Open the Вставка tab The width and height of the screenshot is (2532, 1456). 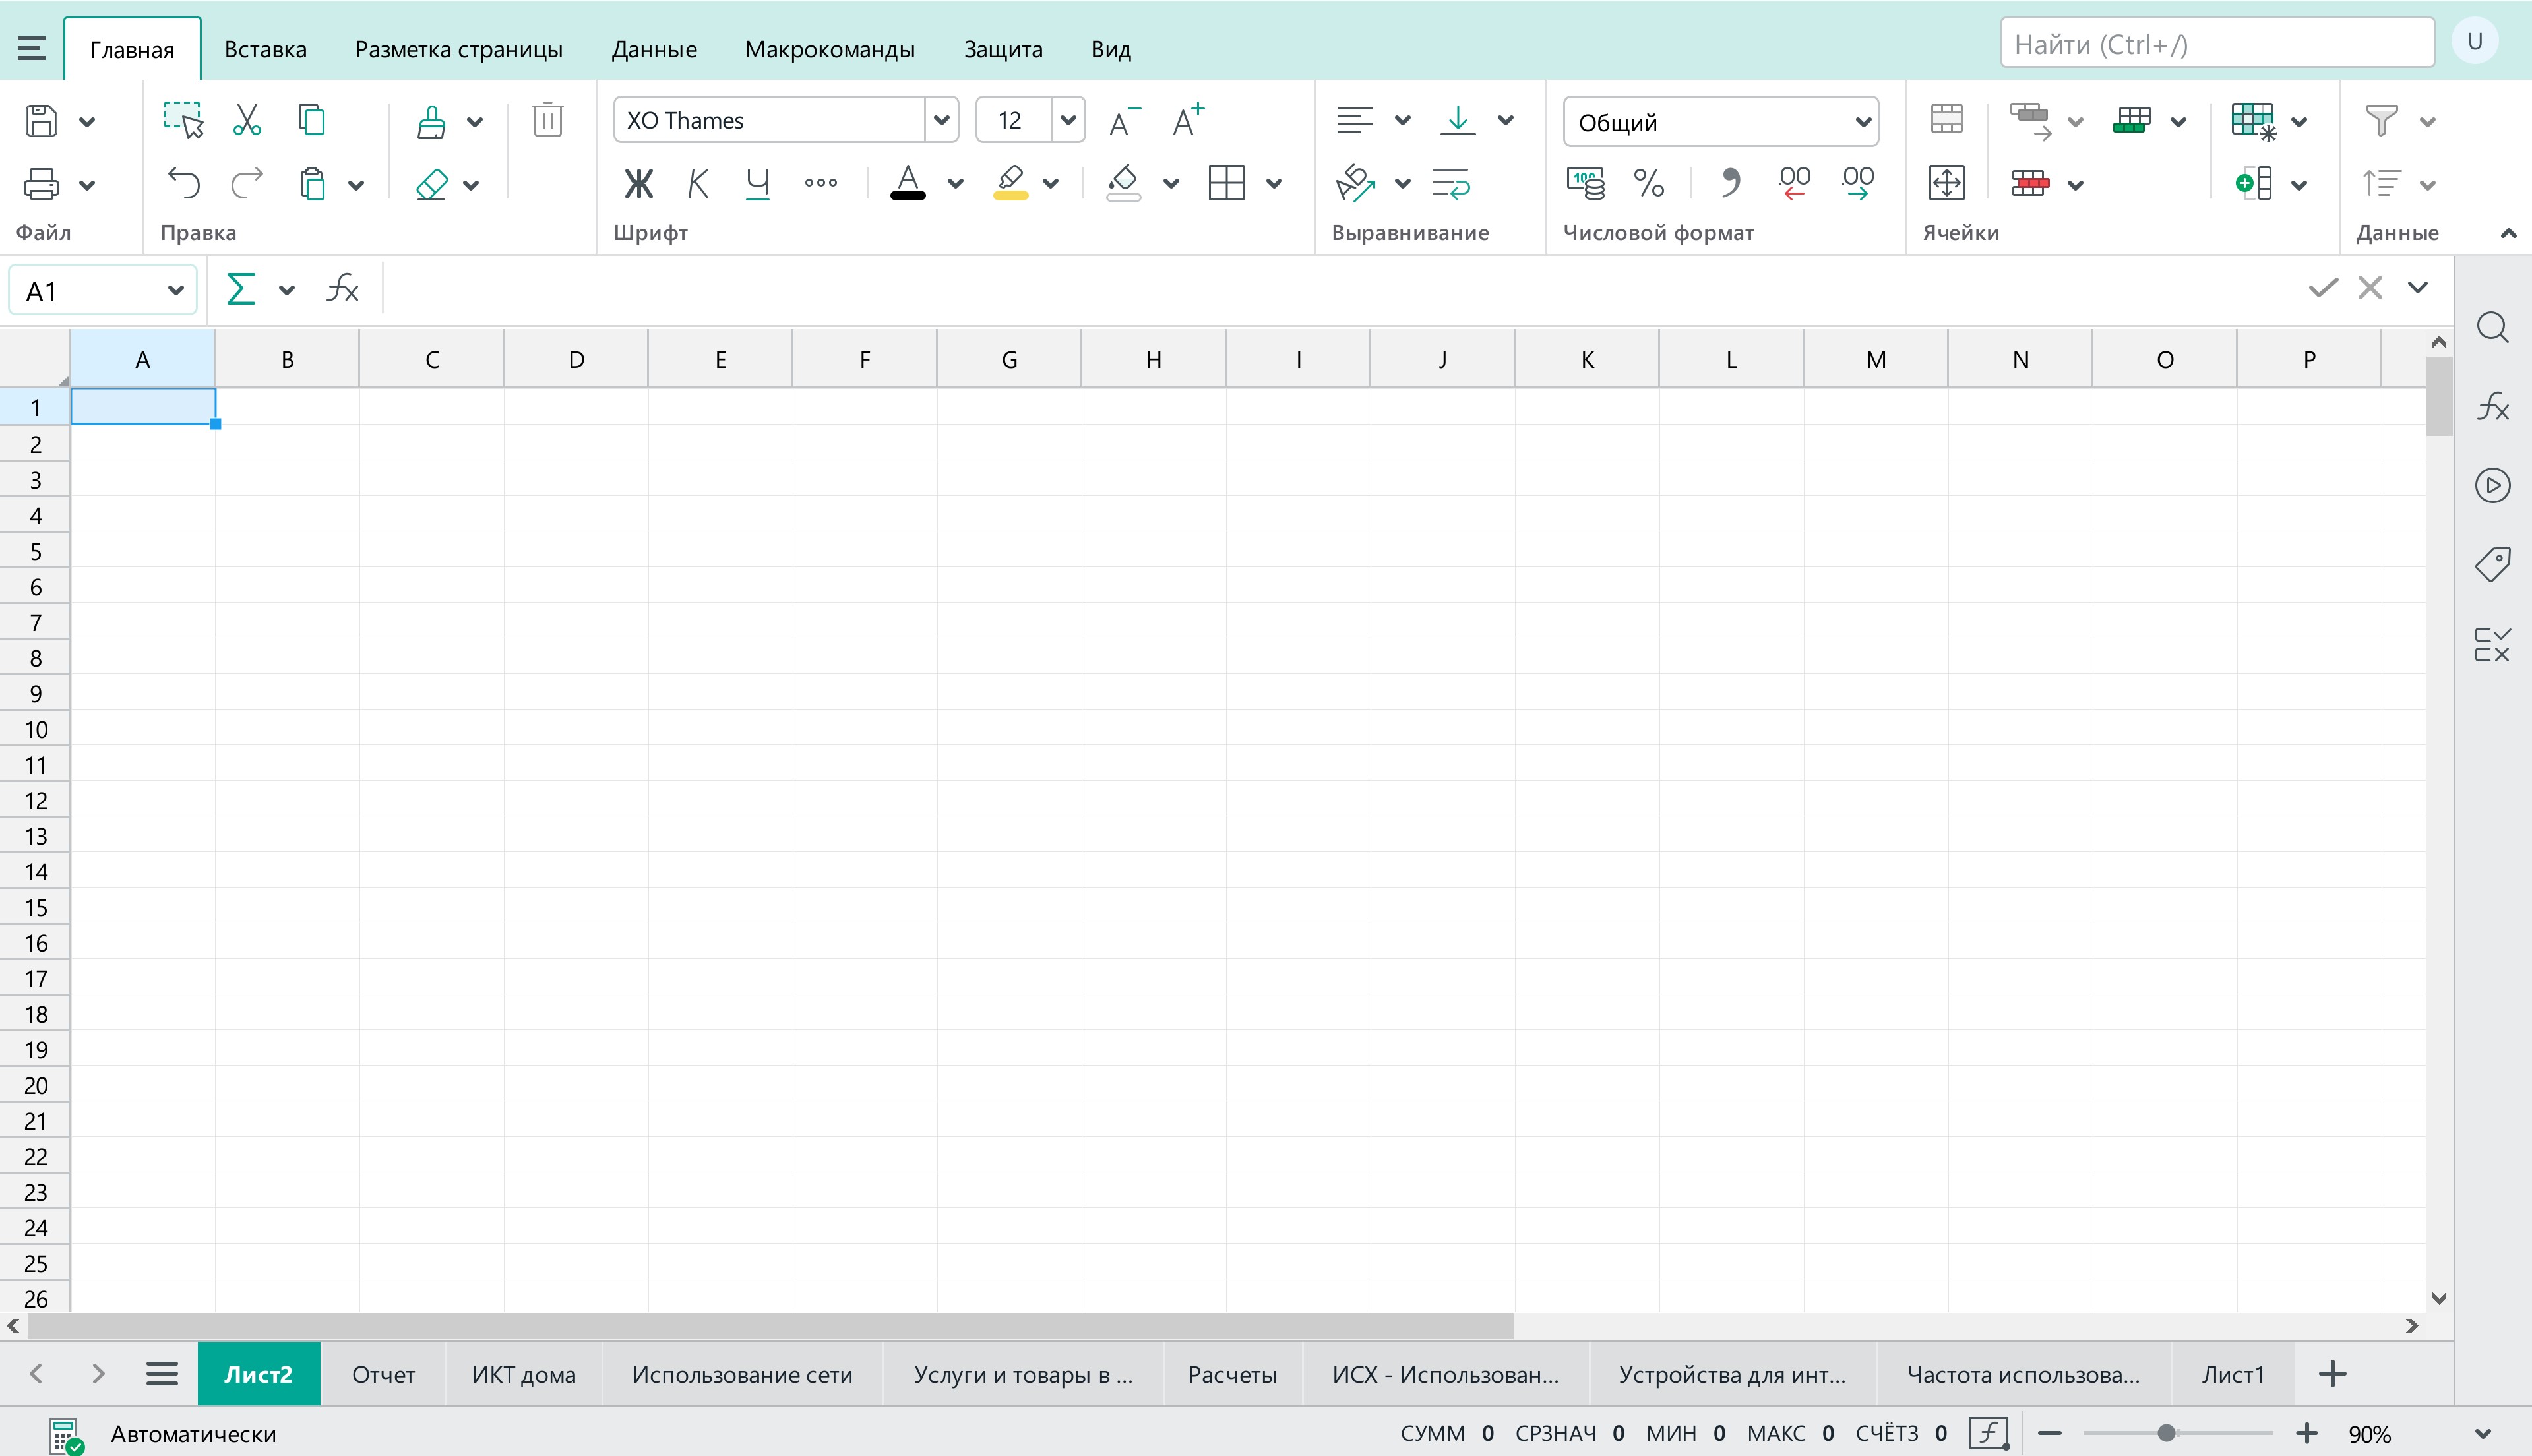click(x=265, y=49)
